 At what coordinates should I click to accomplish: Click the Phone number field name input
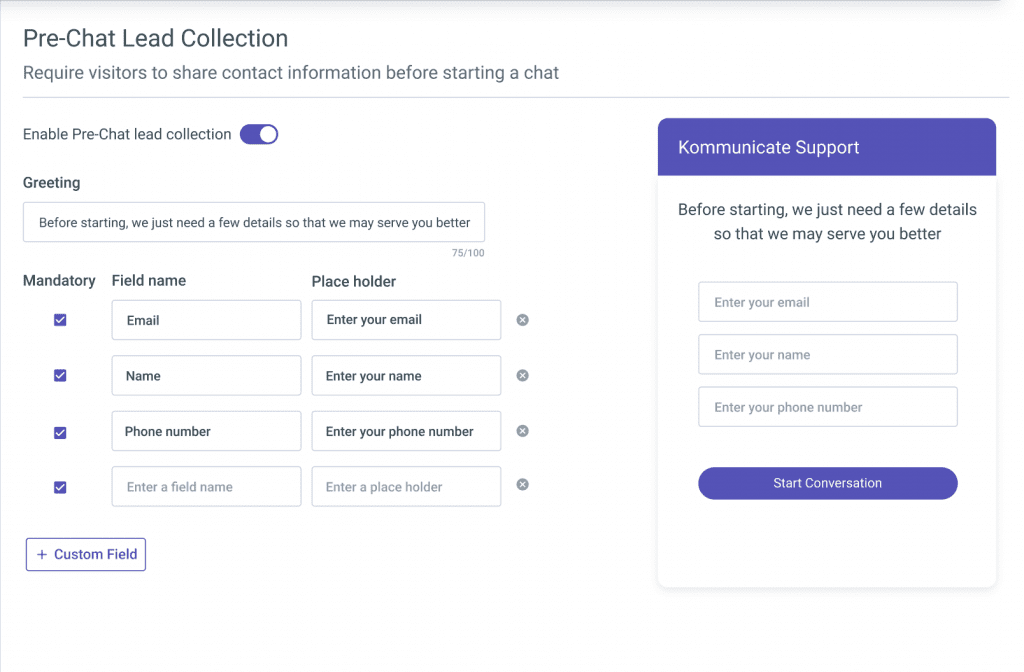point(206,431)
